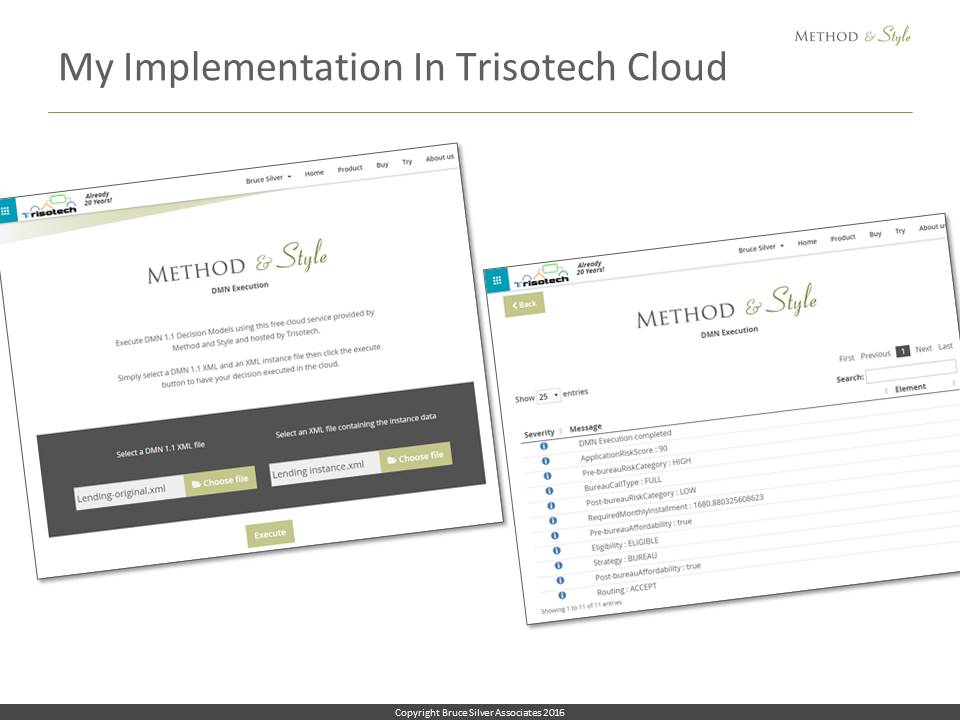Open Bruce Silver user dropdown in right screenshot

pos(761,246)
